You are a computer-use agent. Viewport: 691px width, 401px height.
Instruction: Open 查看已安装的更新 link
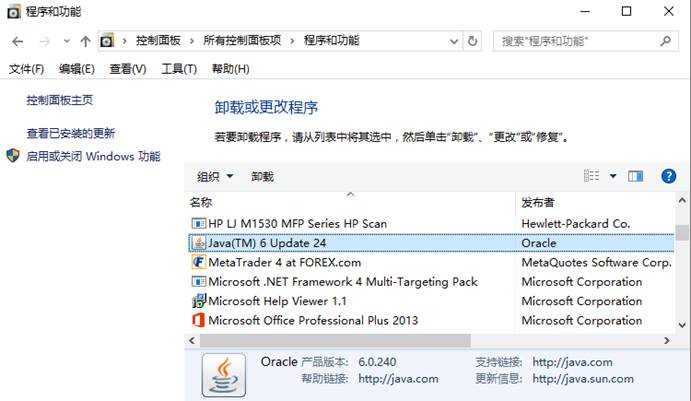click(71, 134)
